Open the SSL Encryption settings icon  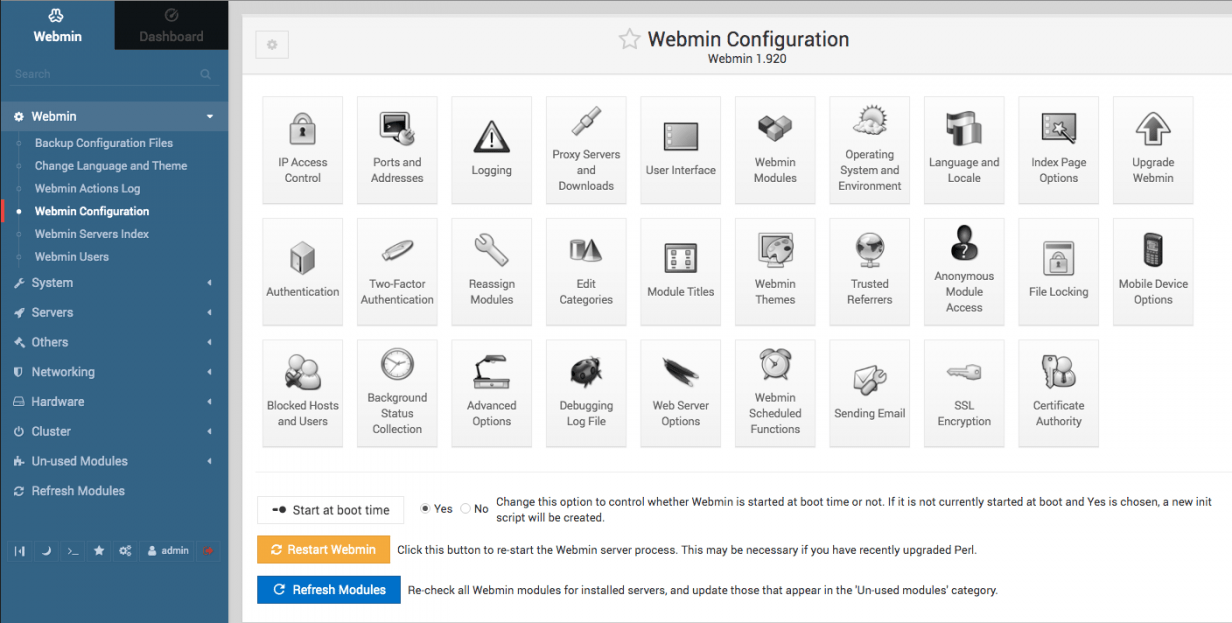964,393
